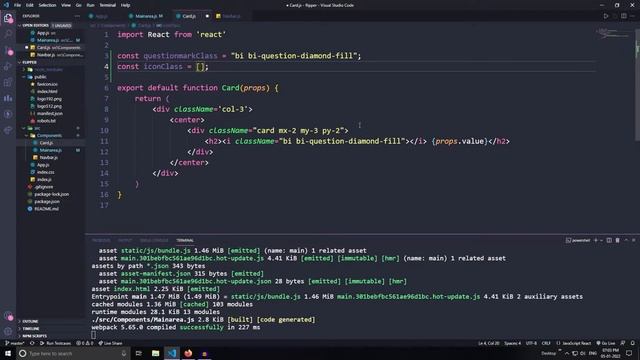Viewport: 640px width, 360px height.
Task: Click the UTF-8 encoding indicator
Action: click(x=531, y=343)
